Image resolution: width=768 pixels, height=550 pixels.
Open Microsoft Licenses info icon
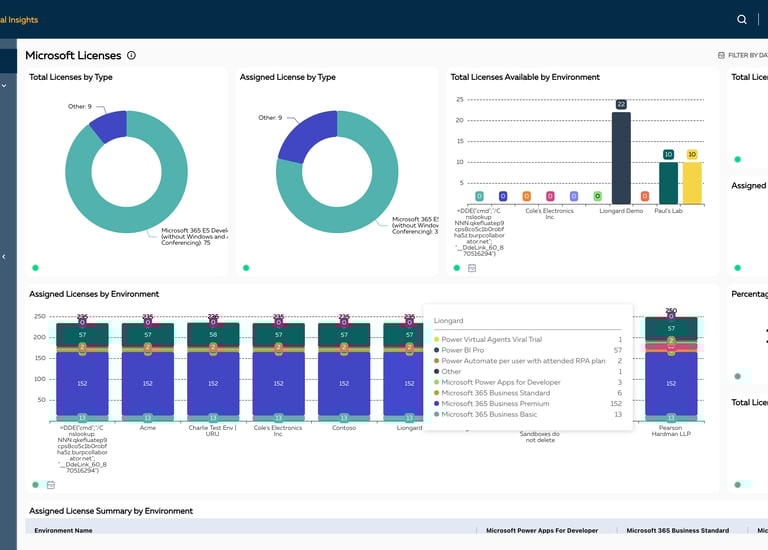[x=131, y=55]
